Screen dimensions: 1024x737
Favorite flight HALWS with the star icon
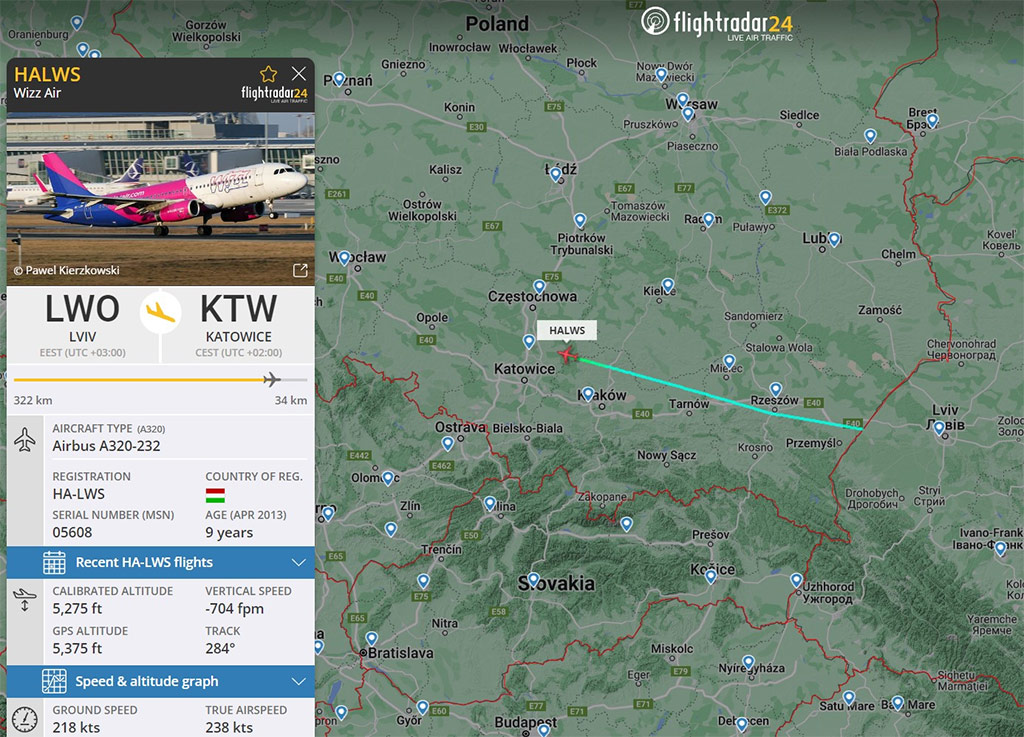pyautogui.click(x=268, y=73)
